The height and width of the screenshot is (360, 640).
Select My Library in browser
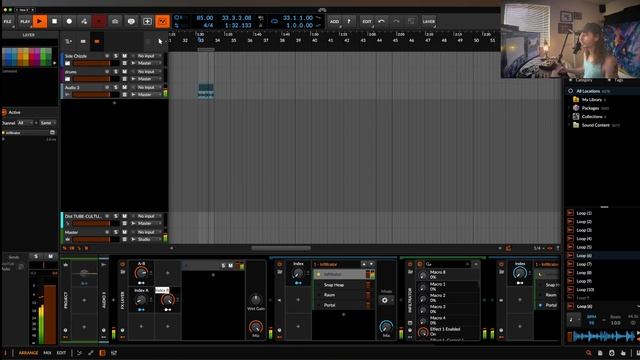pos(591,100)
